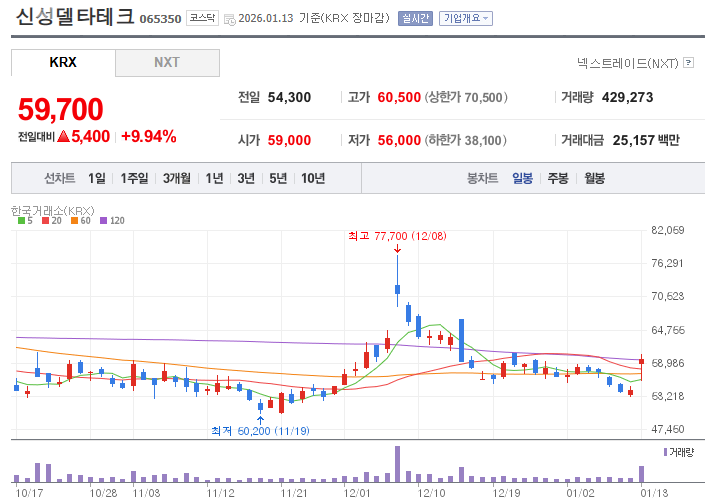The image size is (705, 501).
Task: Click the previous close value 54,300
Action: click(x=290, y=97)
